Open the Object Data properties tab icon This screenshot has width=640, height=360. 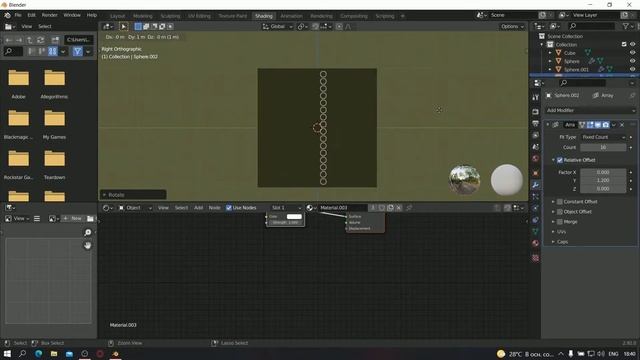tap(536, 231)
